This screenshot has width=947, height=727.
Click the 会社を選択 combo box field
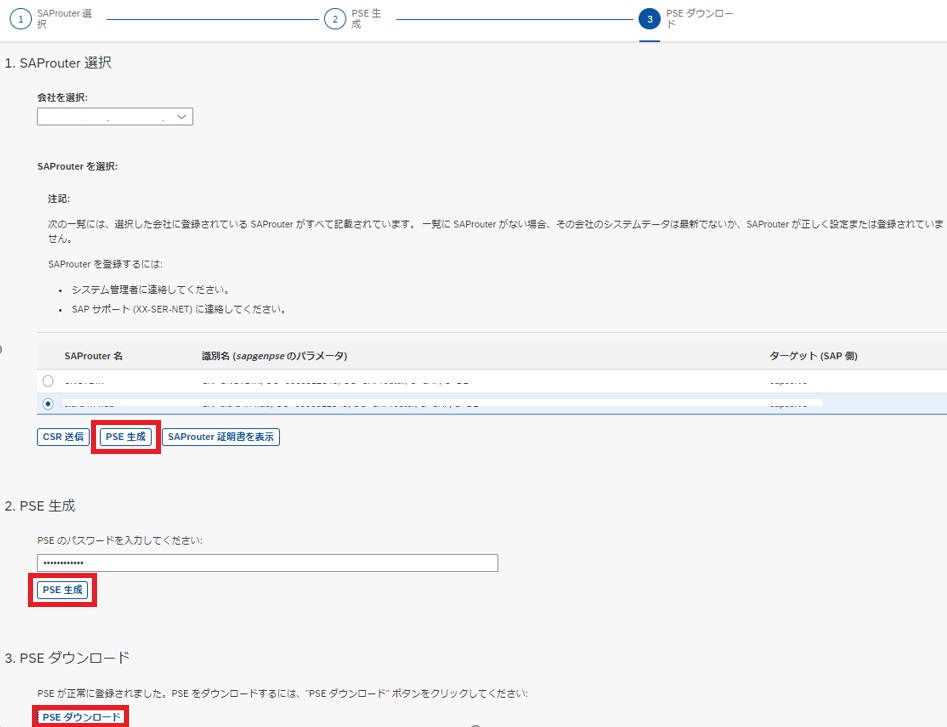[x=105, y=117]
